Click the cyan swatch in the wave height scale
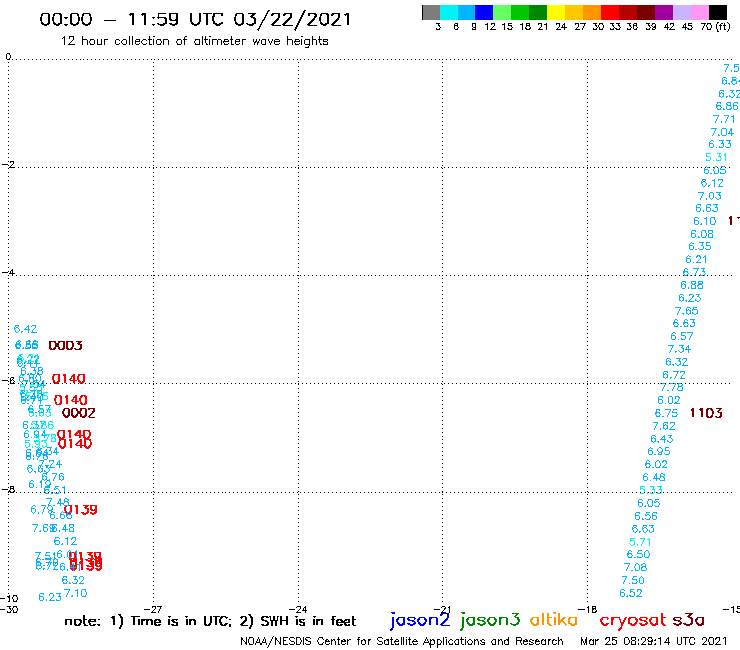 point(449,12)
